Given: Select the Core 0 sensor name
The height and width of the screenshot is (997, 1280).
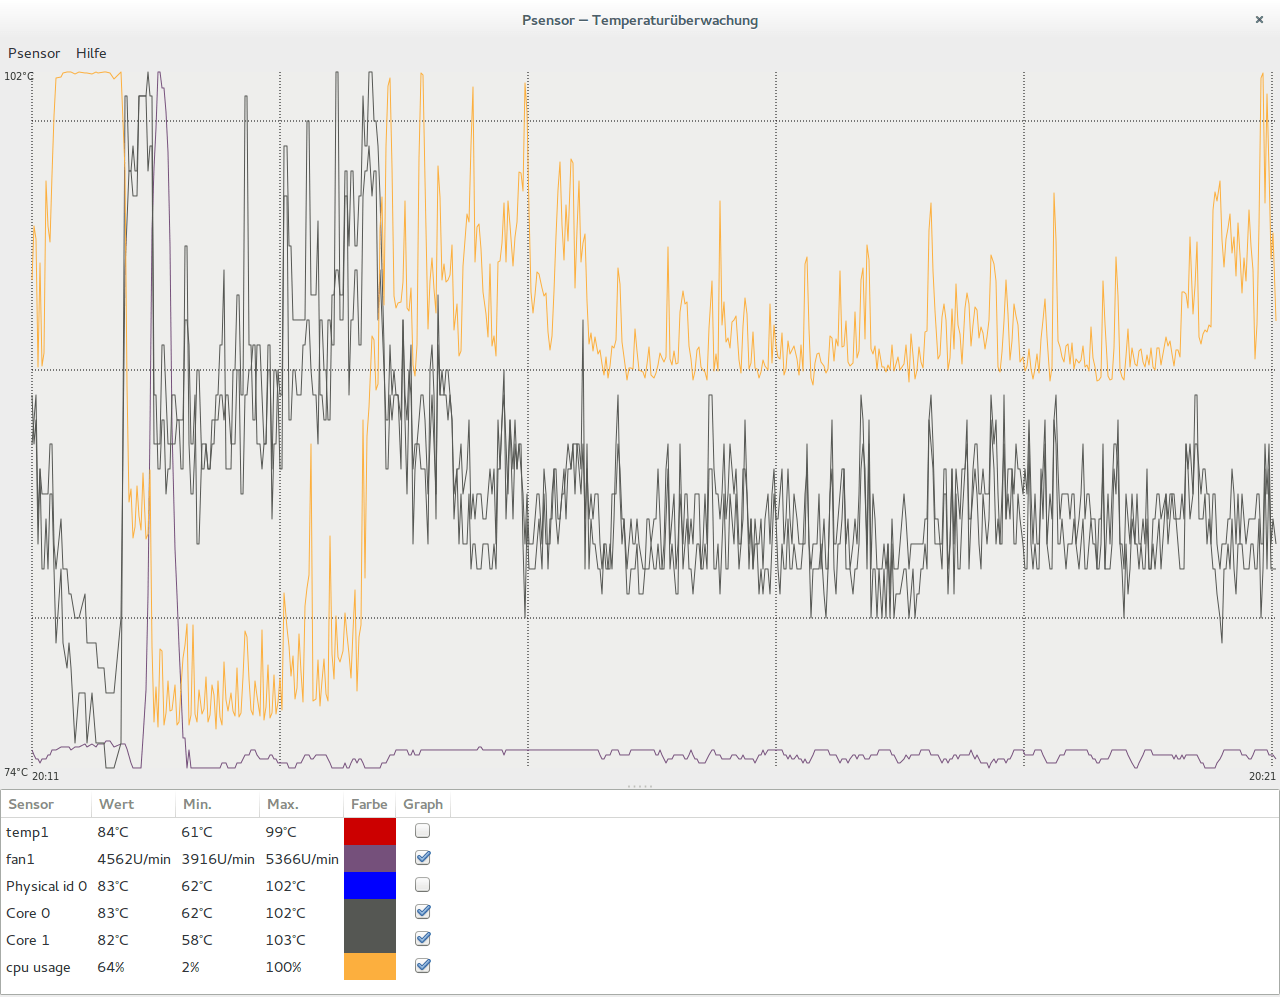Looking at the screenshot, I should (28, 913).
